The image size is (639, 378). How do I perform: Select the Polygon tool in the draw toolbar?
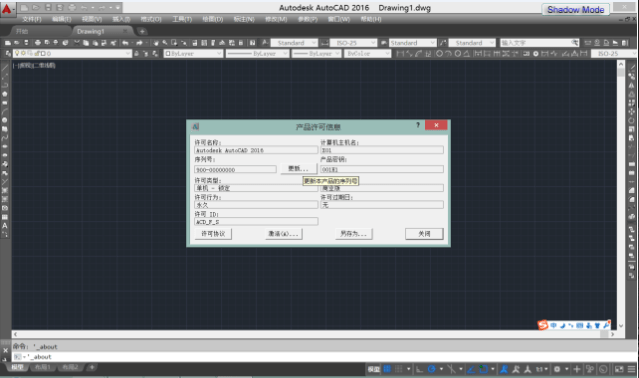tap(5, 94)
